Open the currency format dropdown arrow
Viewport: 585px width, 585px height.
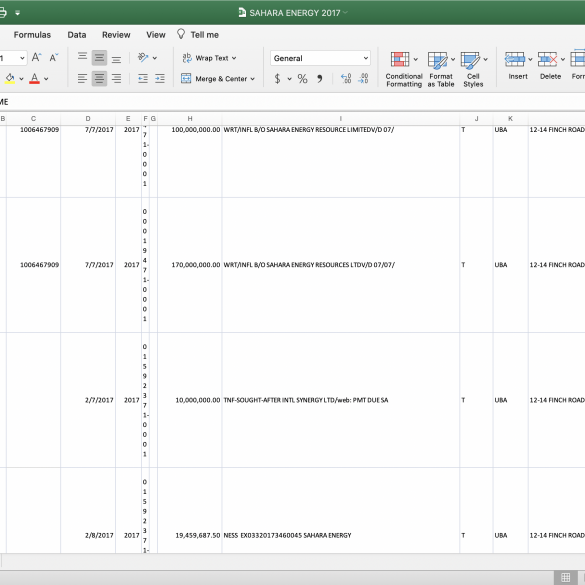tap(290, 79)
